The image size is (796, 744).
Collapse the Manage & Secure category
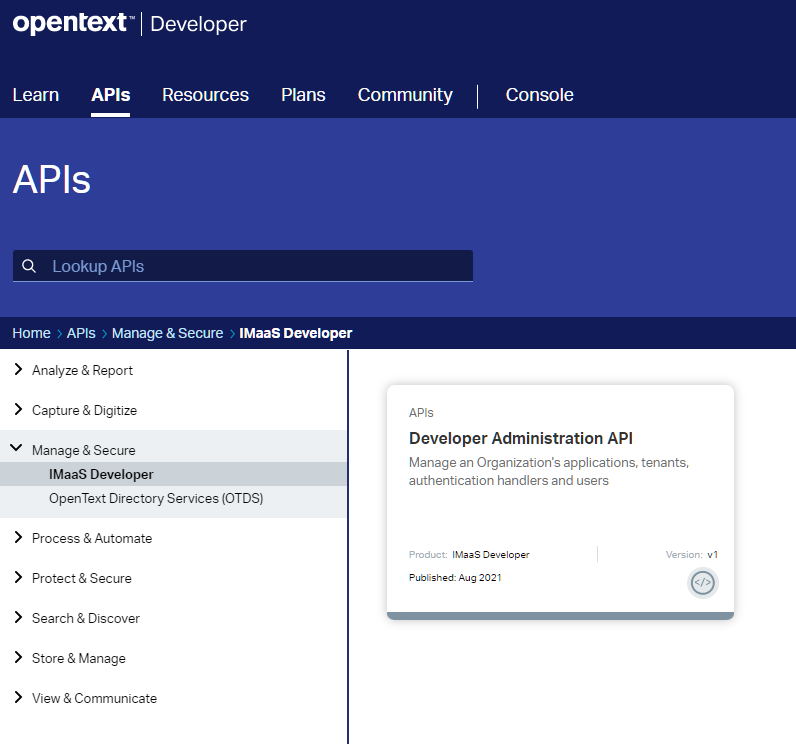click(x=83, y=450)
